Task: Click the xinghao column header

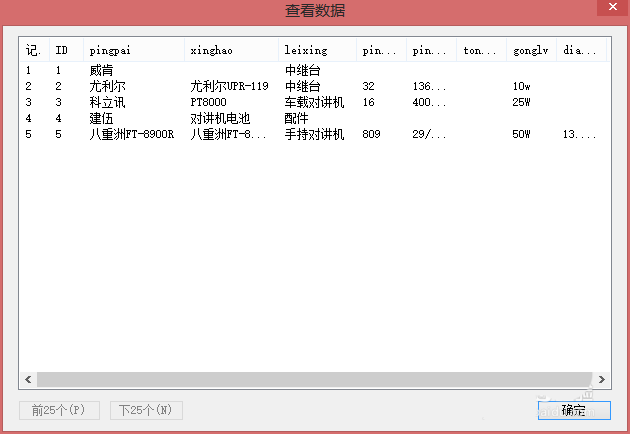Action: tap(231, 50)
